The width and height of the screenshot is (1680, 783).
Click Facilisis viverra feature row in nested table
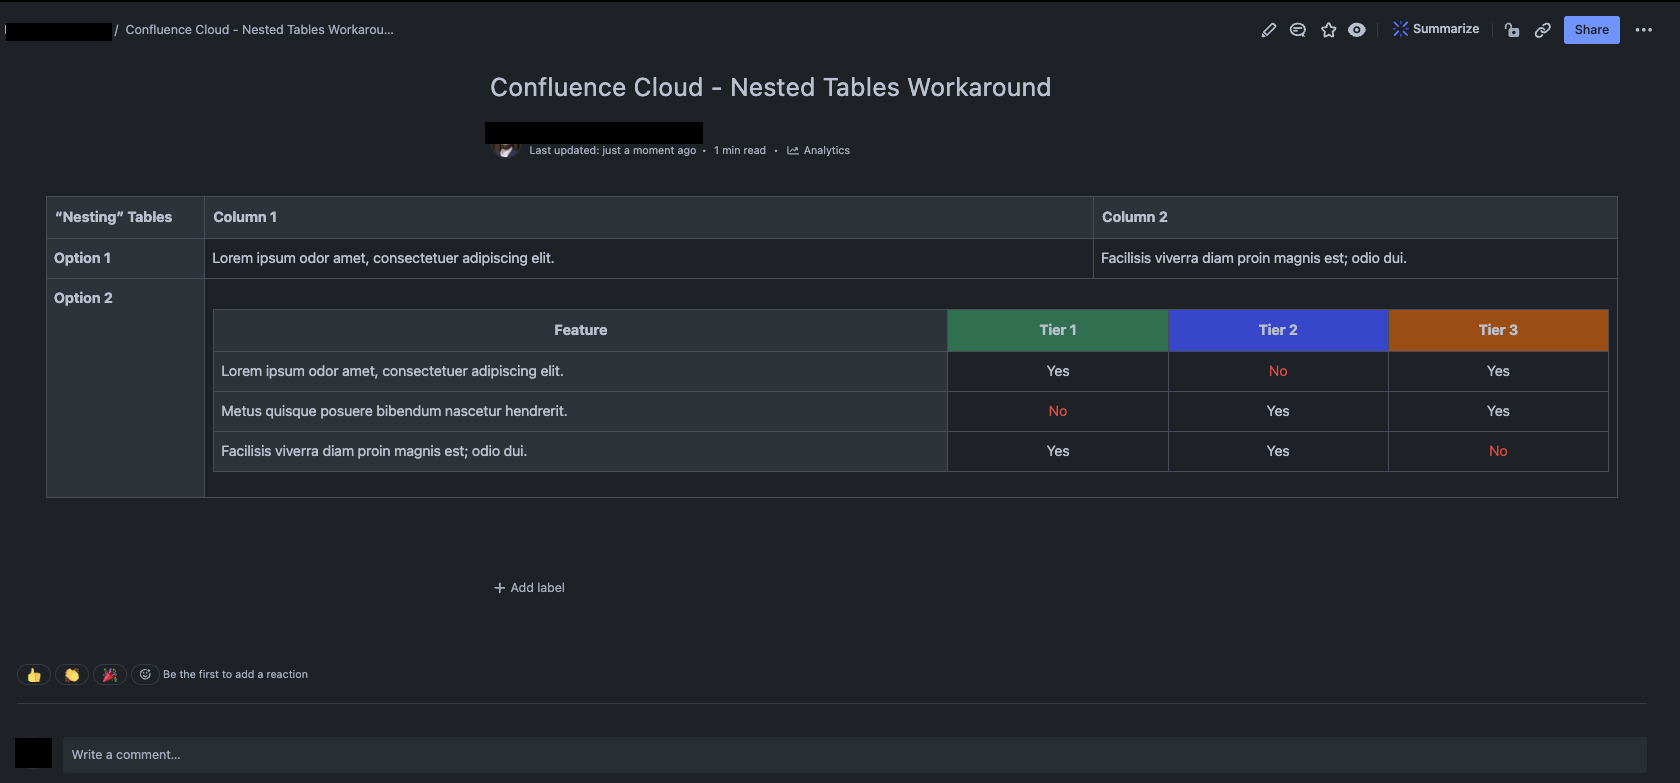pyautogui.click(x=580, y=451)
